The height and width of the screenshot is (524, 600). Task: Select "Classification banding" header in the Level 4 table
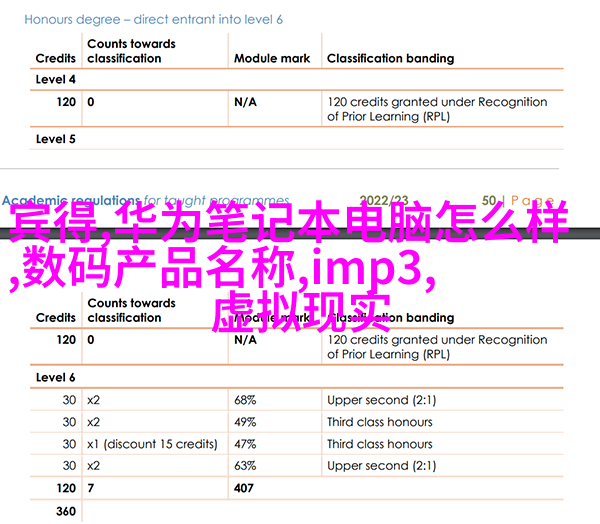pyautogui.click(x=390, y=58)
